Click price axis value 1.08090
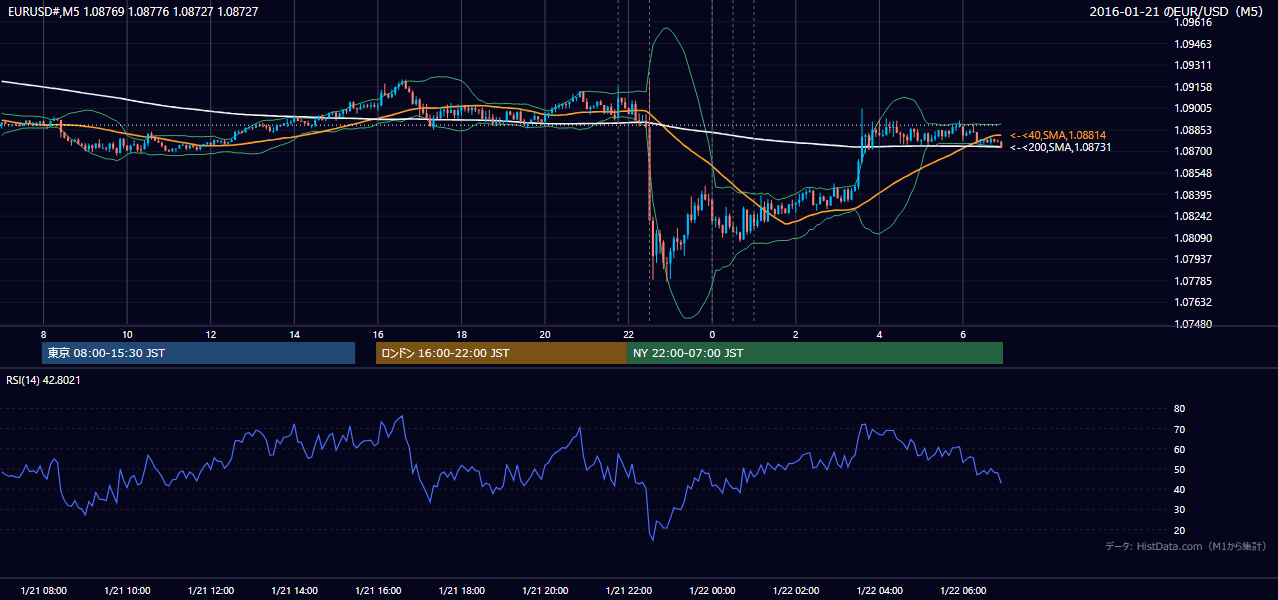Viewport: 1278px width, 600px height. pyautogui.click(x=1192, y=238)
